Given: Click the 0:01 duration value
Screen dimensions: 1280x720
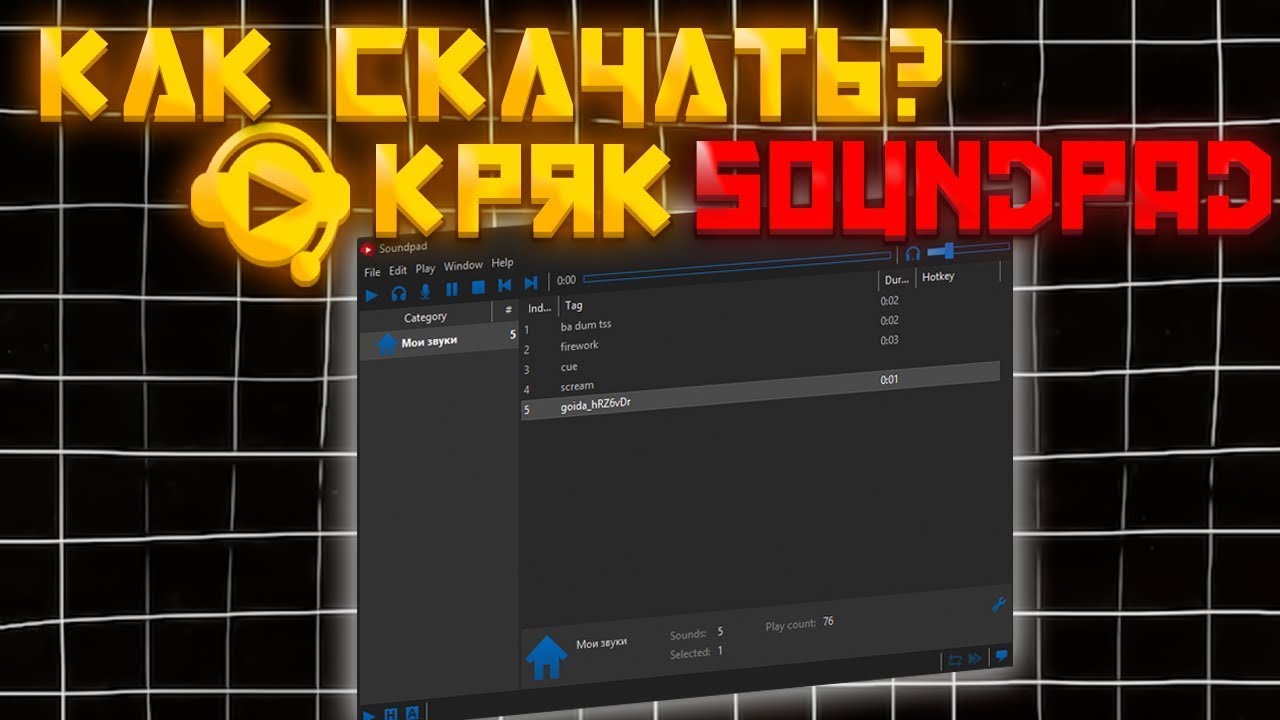Looking at the screenshot, I should [x=889, y=380].
